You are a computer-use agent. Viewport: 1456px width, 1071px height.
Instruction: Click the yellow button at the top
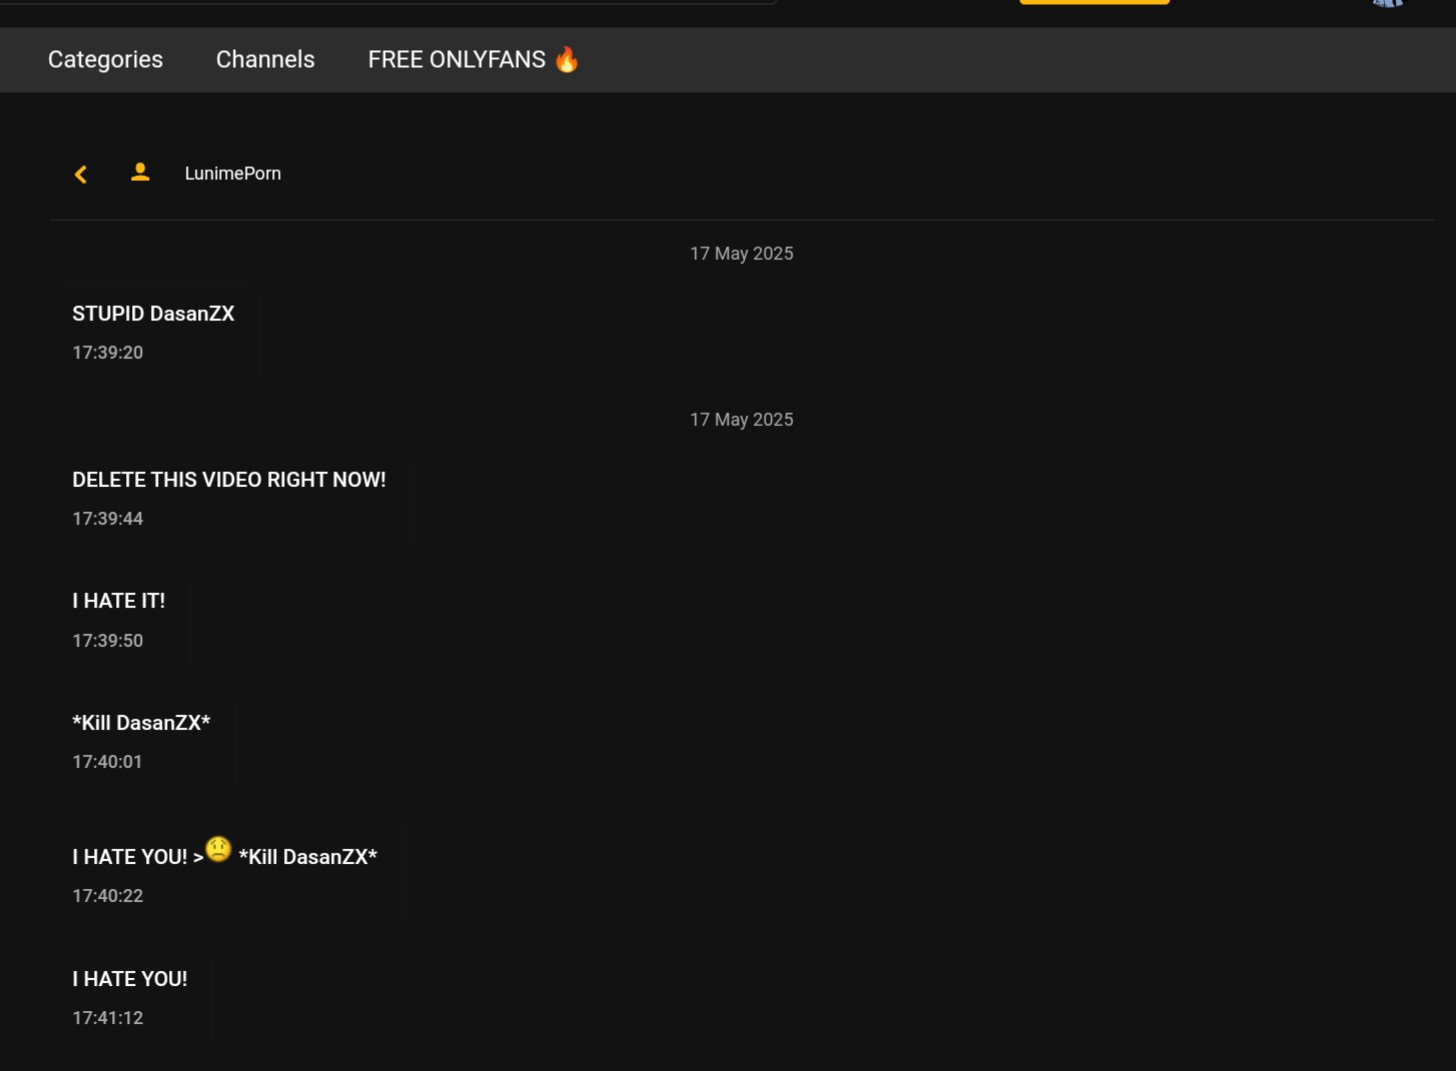[1094, 2]
